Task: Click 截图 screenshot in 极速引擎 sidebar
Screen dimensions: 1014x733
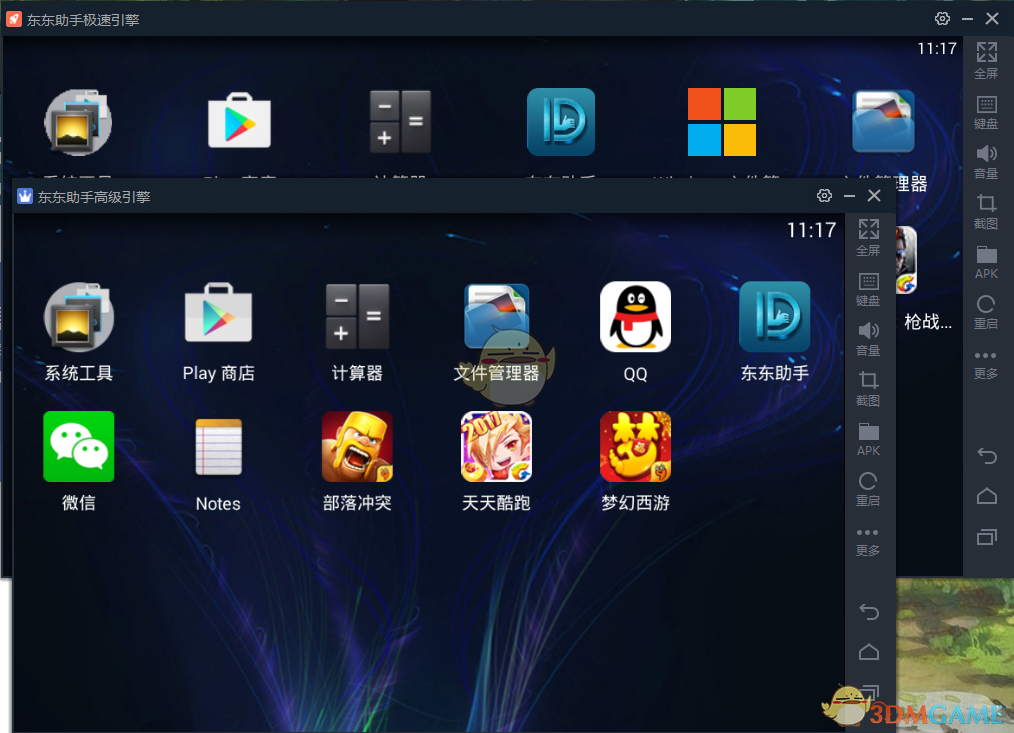Action: pos(986,212)
